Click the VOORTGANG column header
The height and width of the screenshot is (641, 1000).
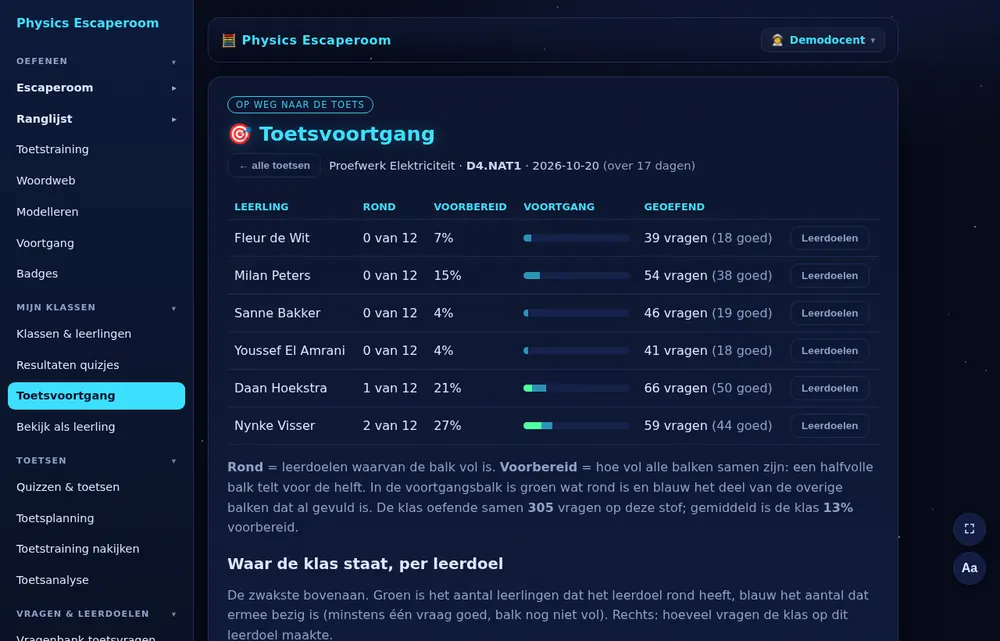coord(559,207)
